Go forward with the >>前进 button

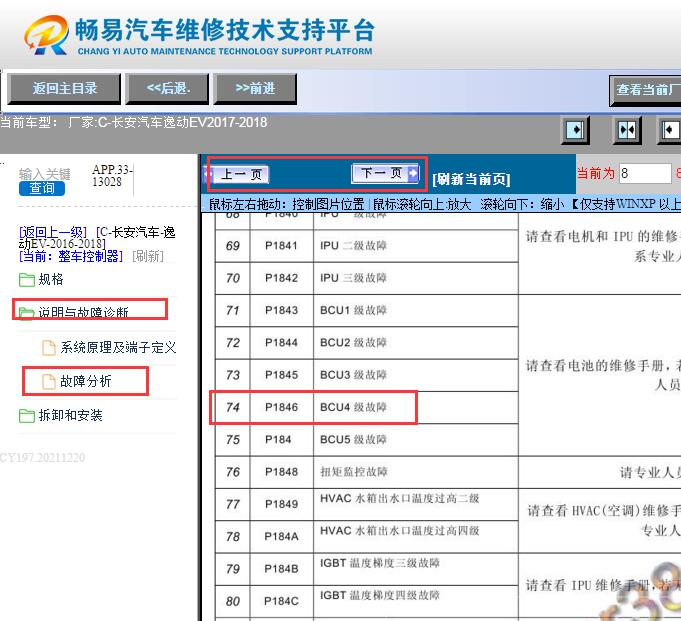point(255,89)
